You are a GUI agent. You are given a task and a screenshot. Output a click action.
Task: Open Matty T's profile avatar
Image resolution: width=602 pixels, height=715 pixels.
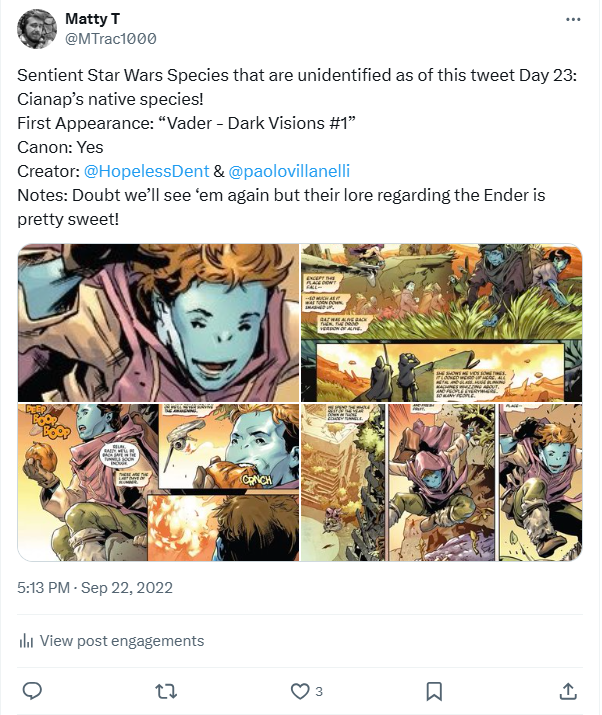click(x=36, y=28)
